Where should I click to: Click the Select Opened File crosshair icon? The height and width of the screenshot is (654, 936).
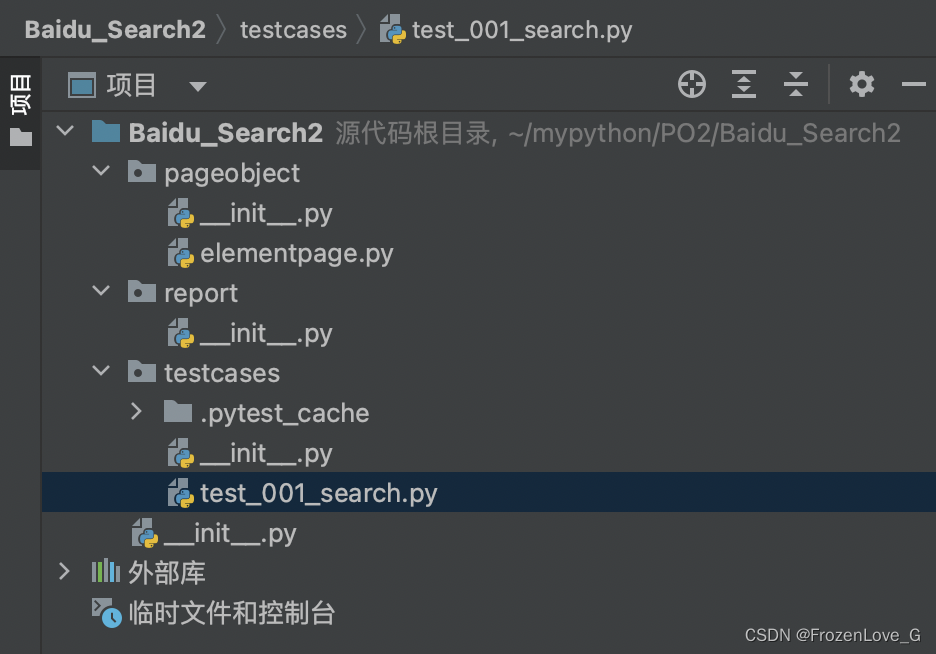[x=692, y=85]
